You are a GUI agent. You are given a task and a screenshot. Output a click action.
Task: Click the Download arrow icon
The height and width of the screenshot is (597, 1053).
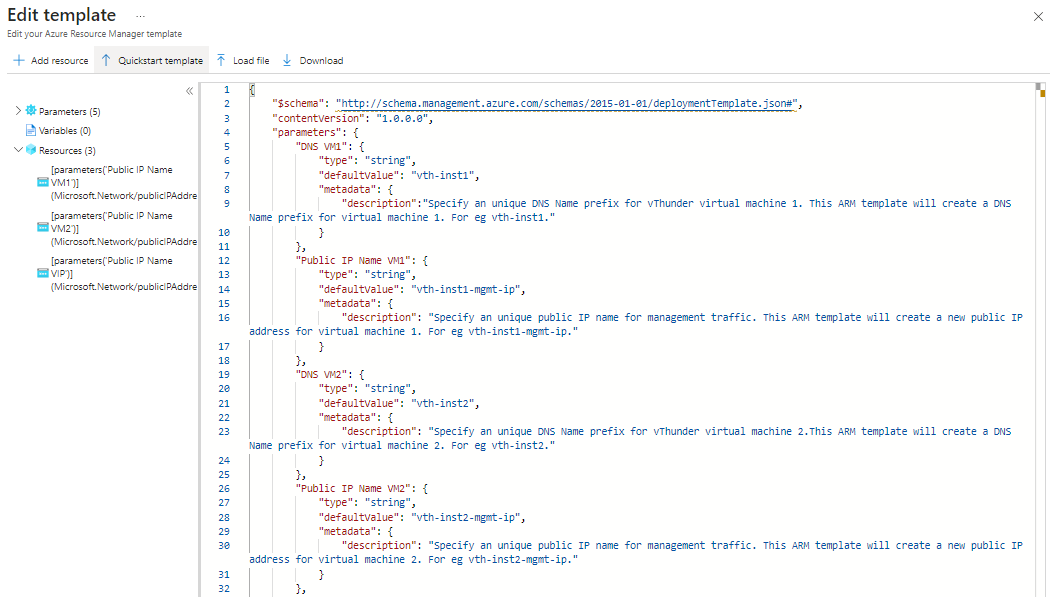[x=287, y=60]
